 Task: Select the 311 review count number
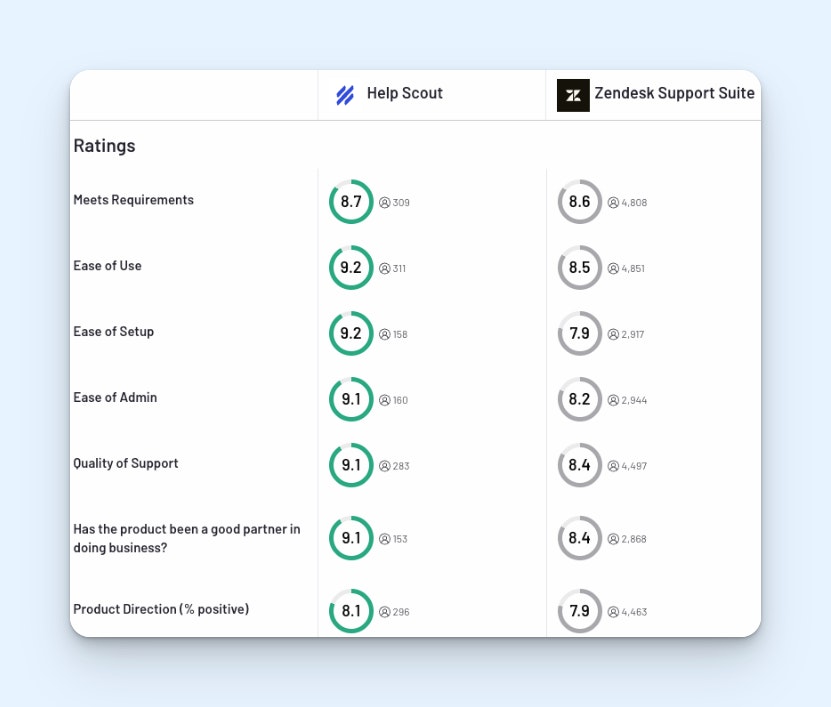(x=400, y=268)
